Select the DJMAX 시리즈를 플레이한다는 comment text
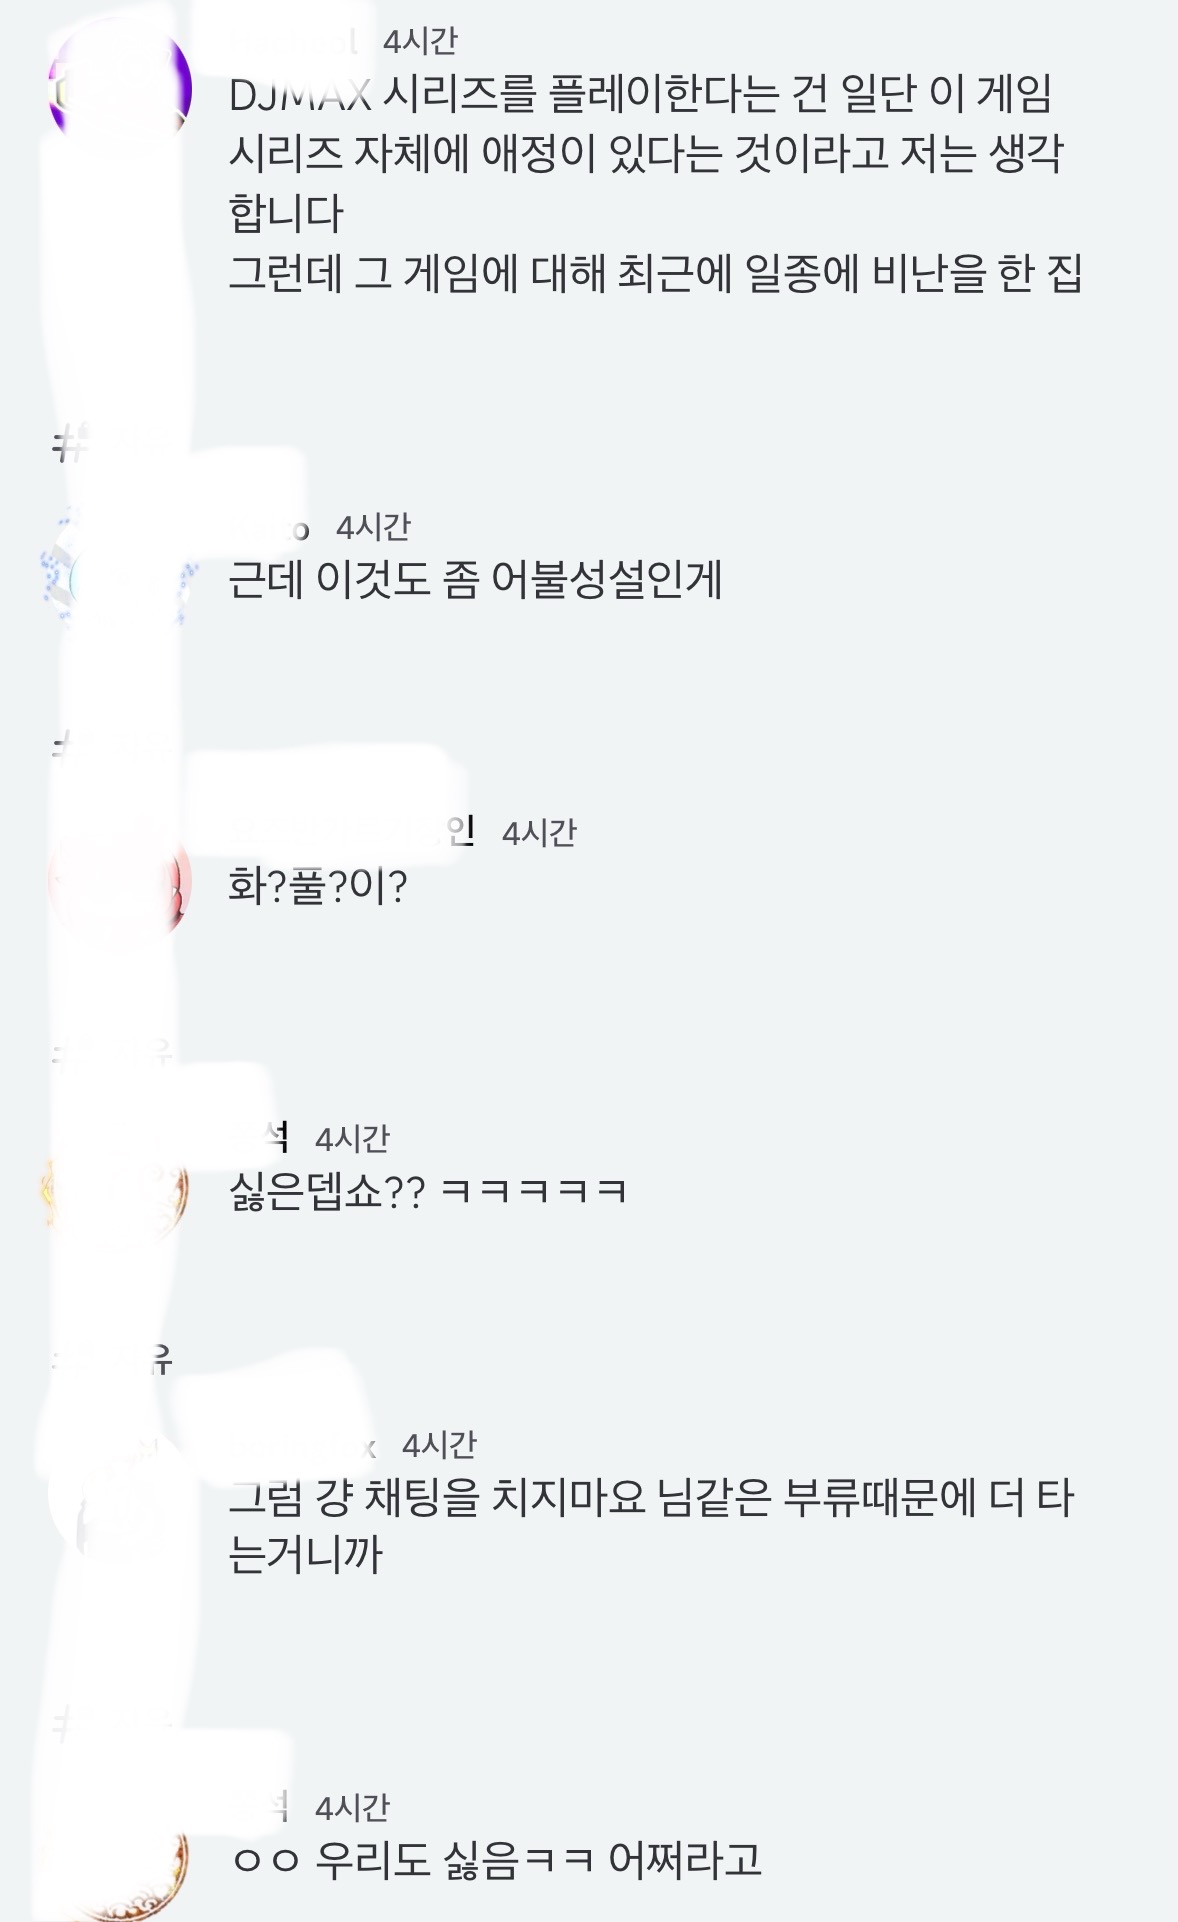1178x1922 pixels. [x=646, y=153]
